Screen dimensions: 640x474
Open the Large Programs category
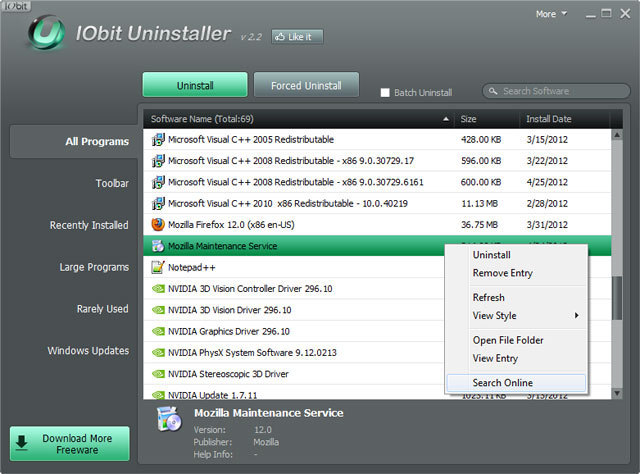(94, 267)
